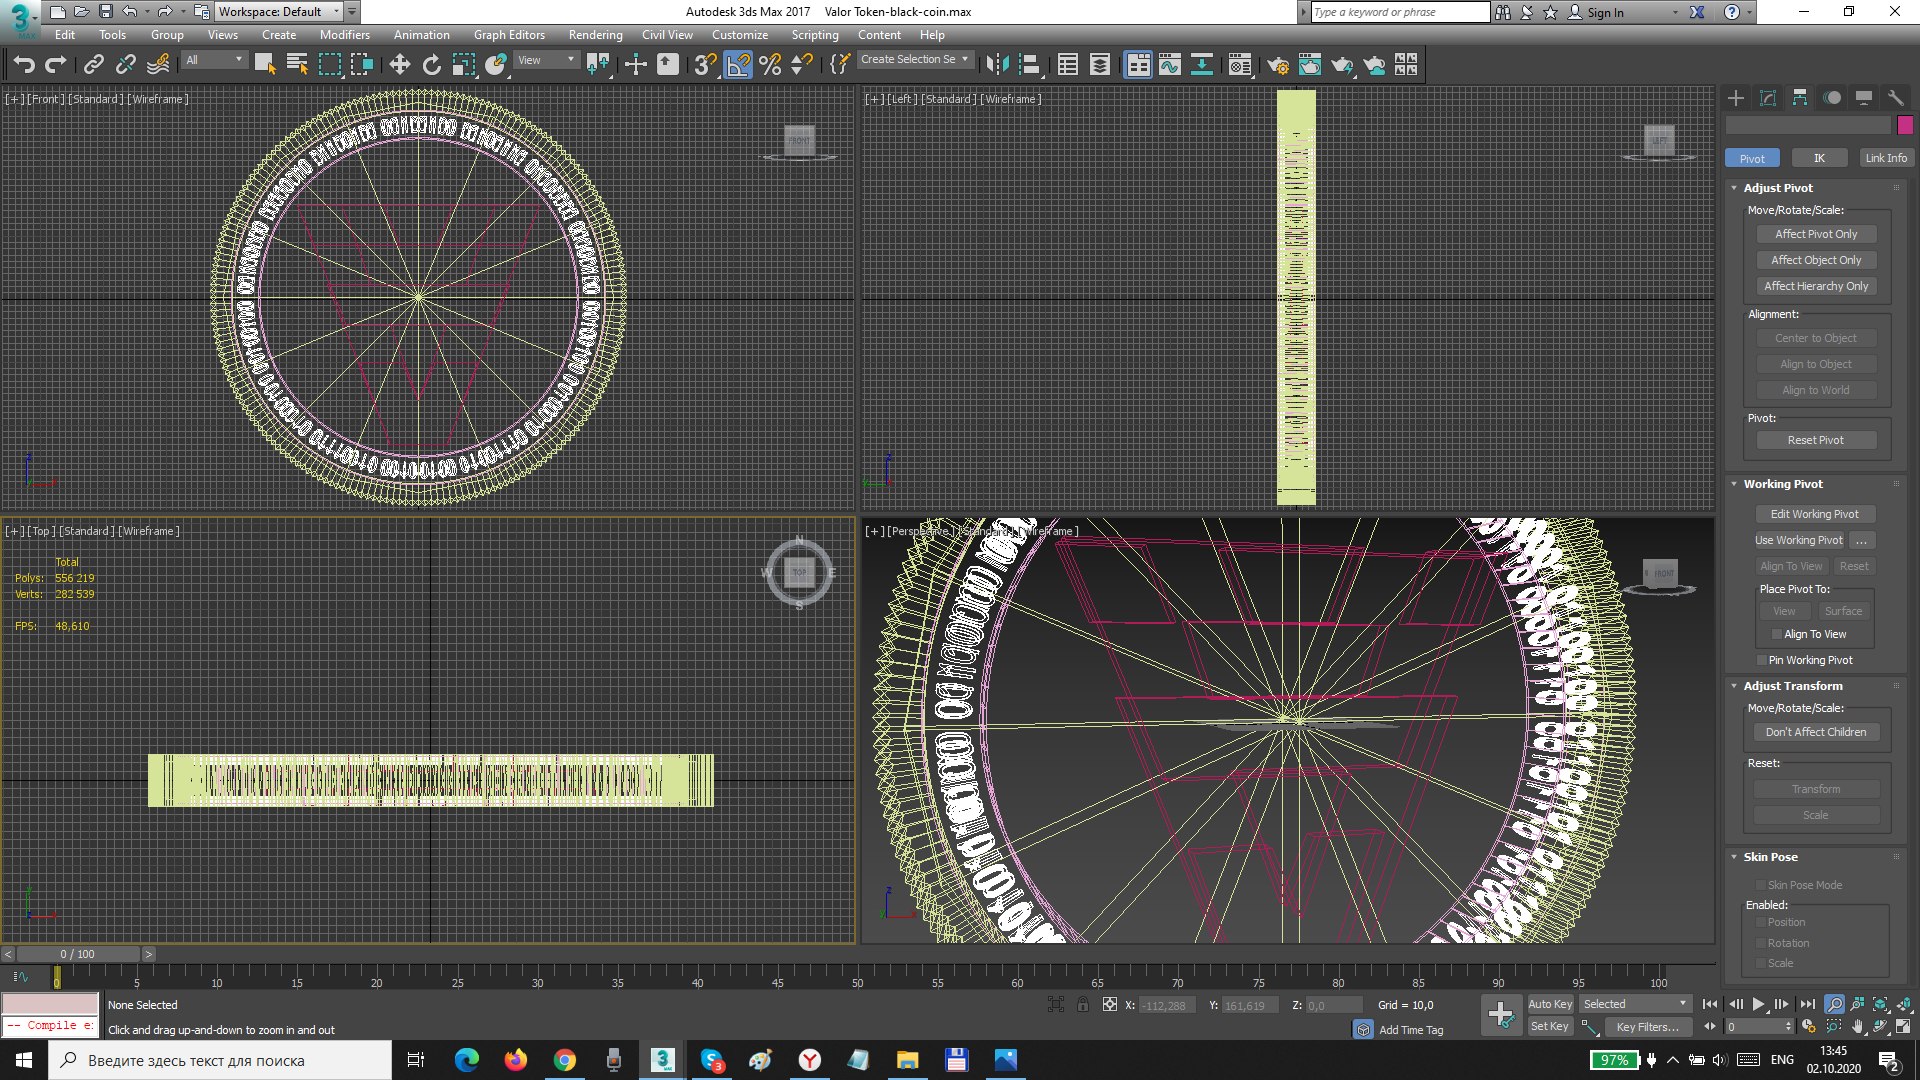Click the Mirror tool icon

[997, 65]
